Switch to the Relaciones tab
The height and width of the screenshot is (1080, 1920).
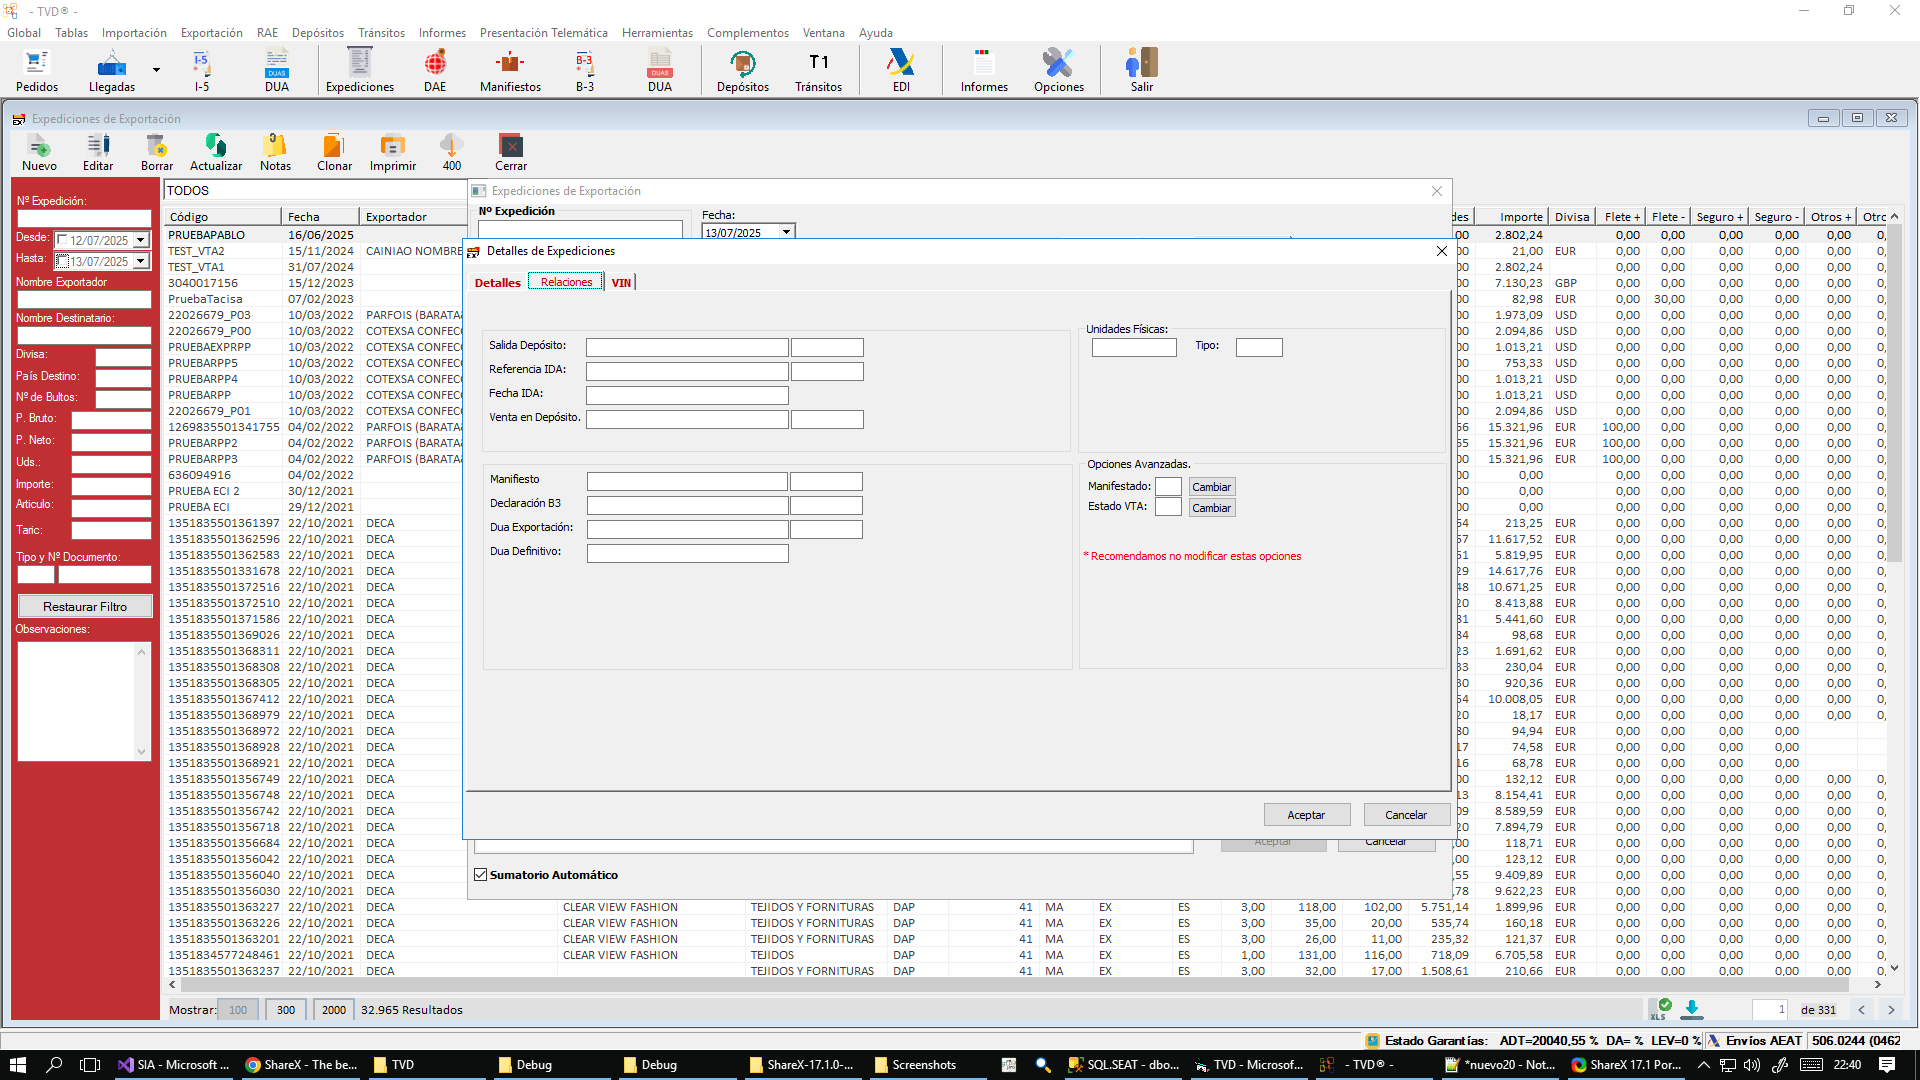(566, 282)
